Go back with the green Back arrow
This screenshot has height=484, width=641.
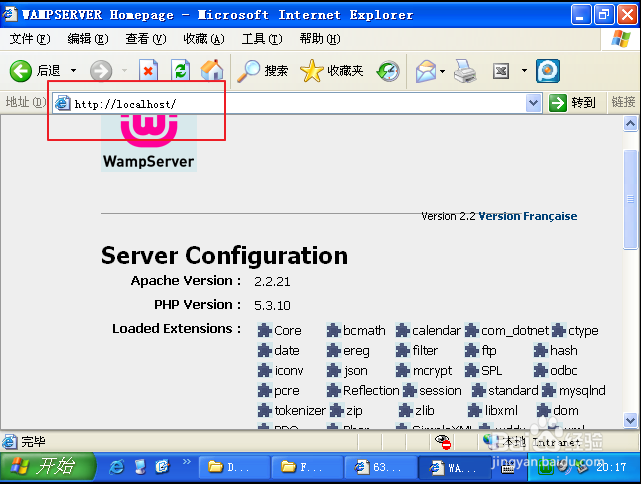click(x=20, y=71)
